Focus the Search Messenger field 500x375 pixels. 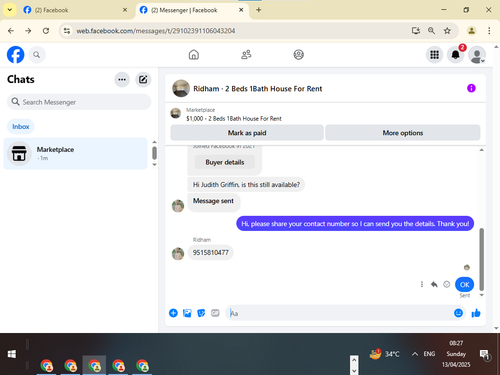pos(79,102)
